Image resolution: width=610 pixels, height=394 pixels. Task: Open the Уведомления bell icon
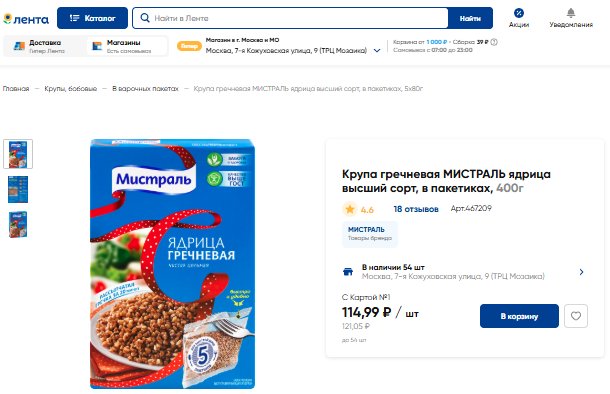click(x=571, y=13)
